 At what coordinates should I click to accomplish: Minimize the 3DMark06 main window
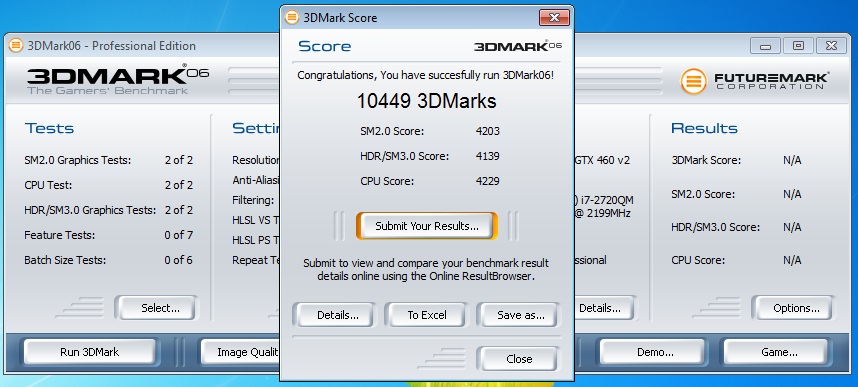pos(766,46)
